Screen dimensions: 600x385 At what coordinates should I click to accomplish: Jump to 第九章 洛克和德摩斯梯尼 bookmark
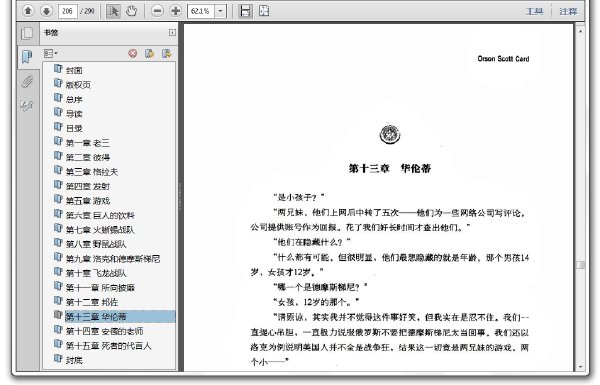[x=113, y=259]
